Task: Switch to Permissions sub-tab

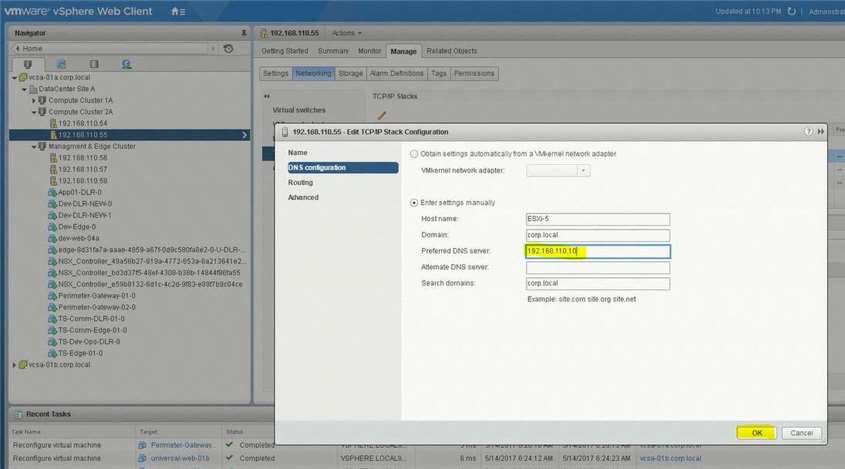Action: (474, 73)
